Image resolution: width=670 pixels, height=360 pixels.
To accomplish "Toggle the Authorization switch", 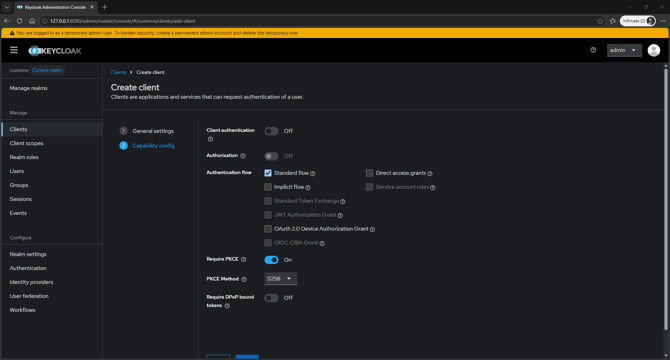I will pyautogui.click(x=271, y=156).
